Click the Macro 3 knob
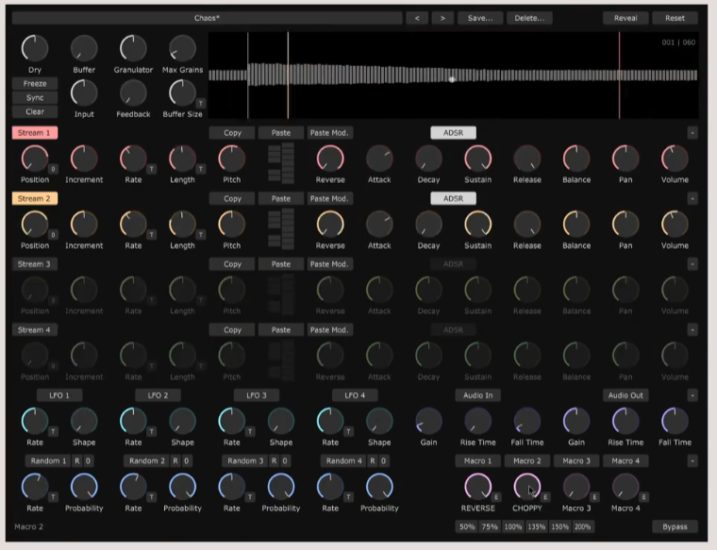Viewport: 717px width, 550px height. [x=576, y=486]
